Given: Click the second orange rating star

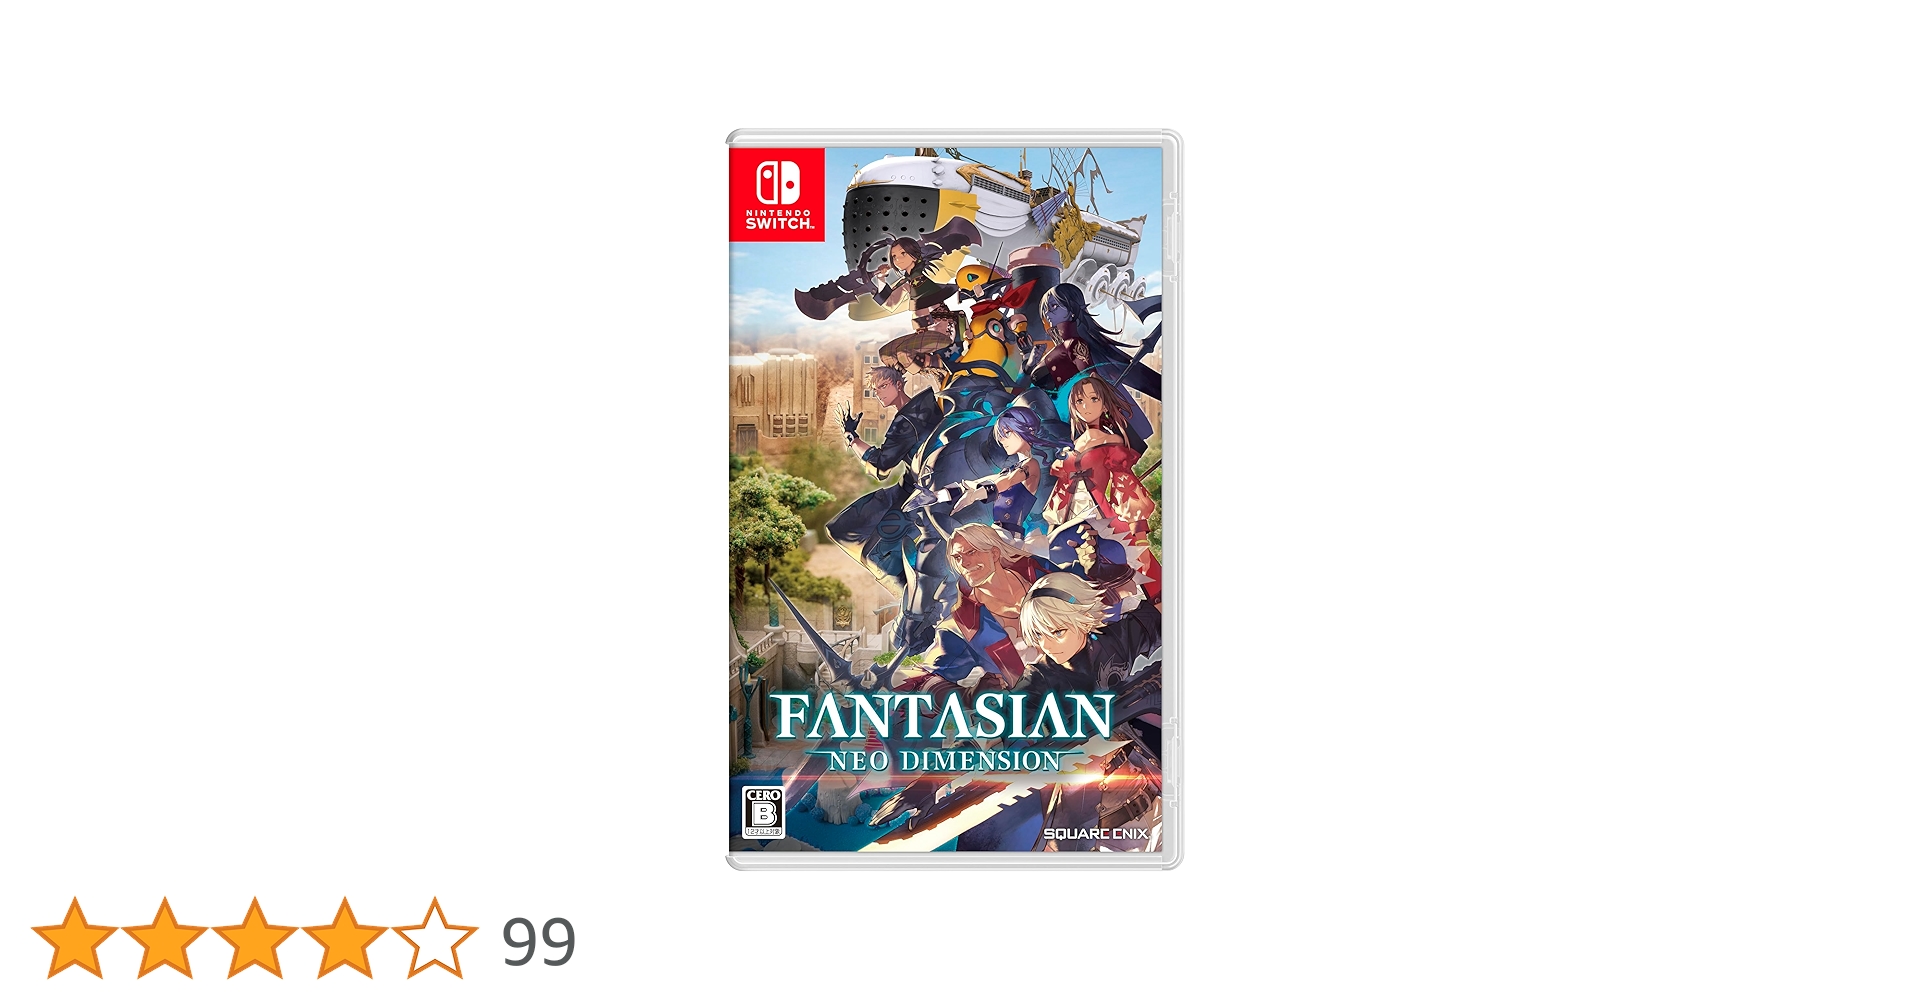Looking at the screenshot, I should click(165, 938).
